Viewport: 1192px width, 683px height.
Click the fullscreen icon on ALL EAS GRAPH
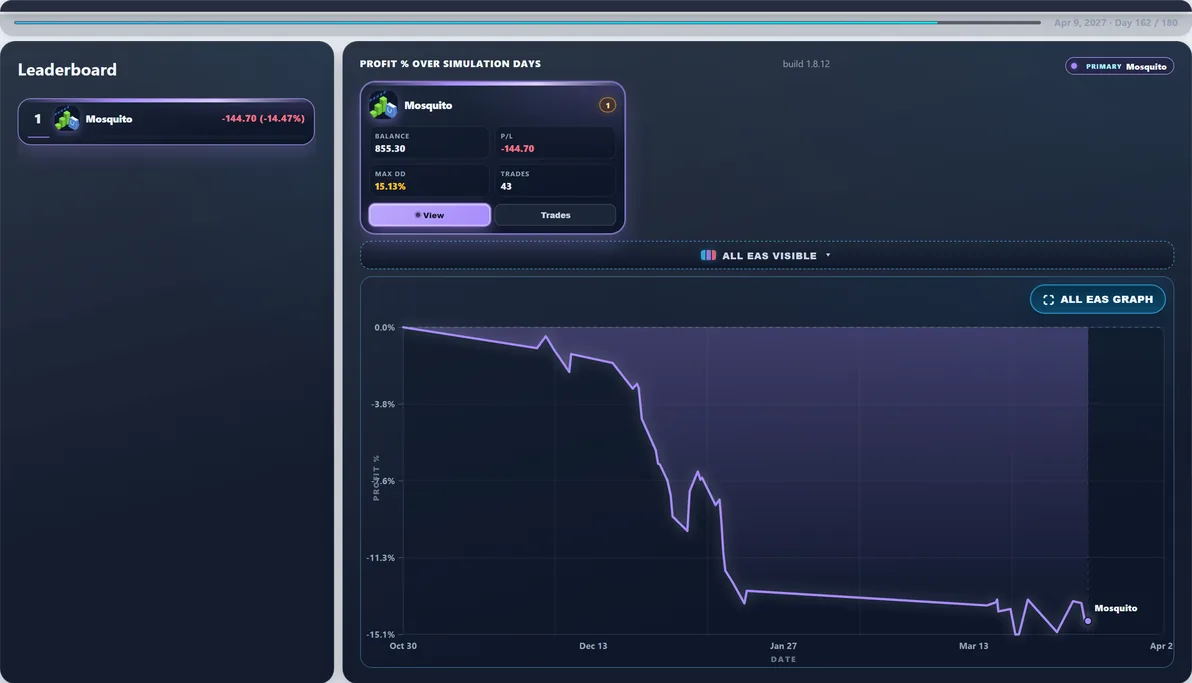point(1048,300)
